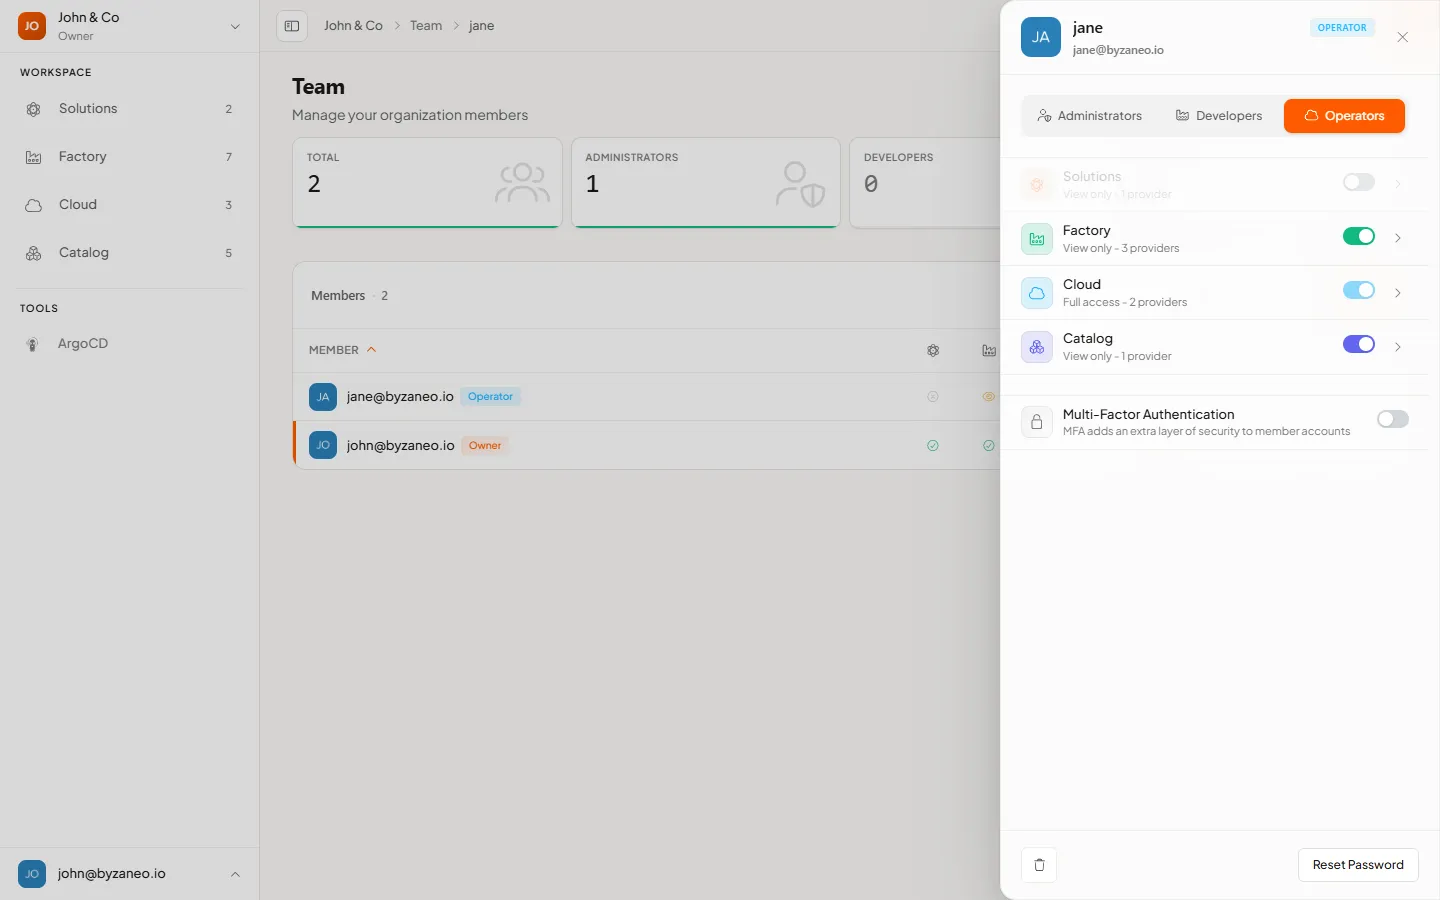Toggle the sidebar panel icon in breadcrumb bar
The width and height of the screenshot is (1440, 900).
[x=292, y=26]
